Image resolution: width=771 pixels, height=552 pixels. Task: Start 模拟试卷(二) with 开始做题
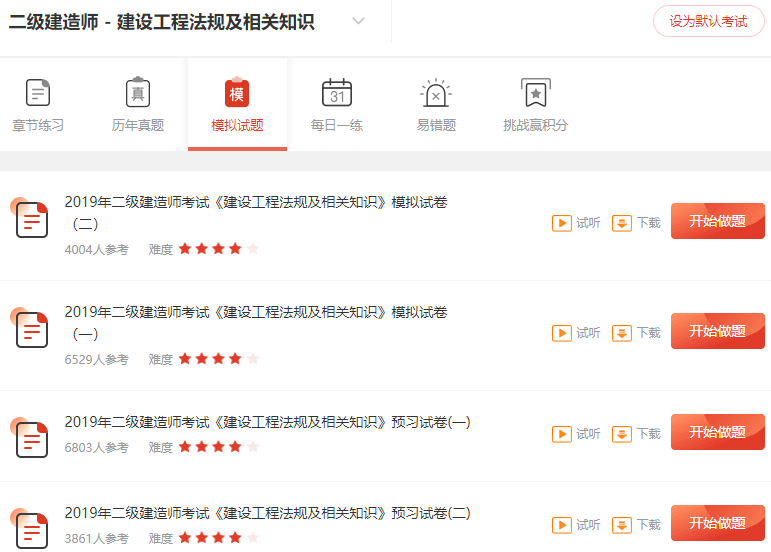pyautogui.click(x=717, y=221)
